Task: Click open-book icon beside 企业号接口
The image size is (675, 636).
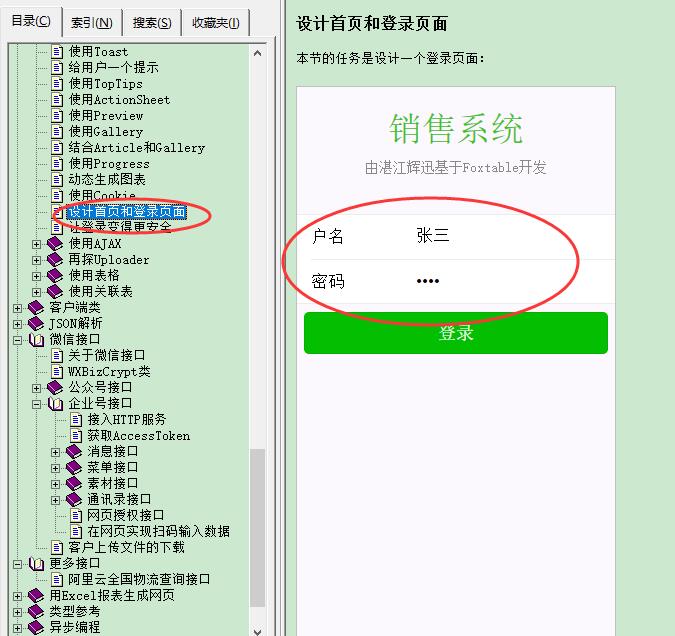Action: pyautogui.click(x=56, y=403)
